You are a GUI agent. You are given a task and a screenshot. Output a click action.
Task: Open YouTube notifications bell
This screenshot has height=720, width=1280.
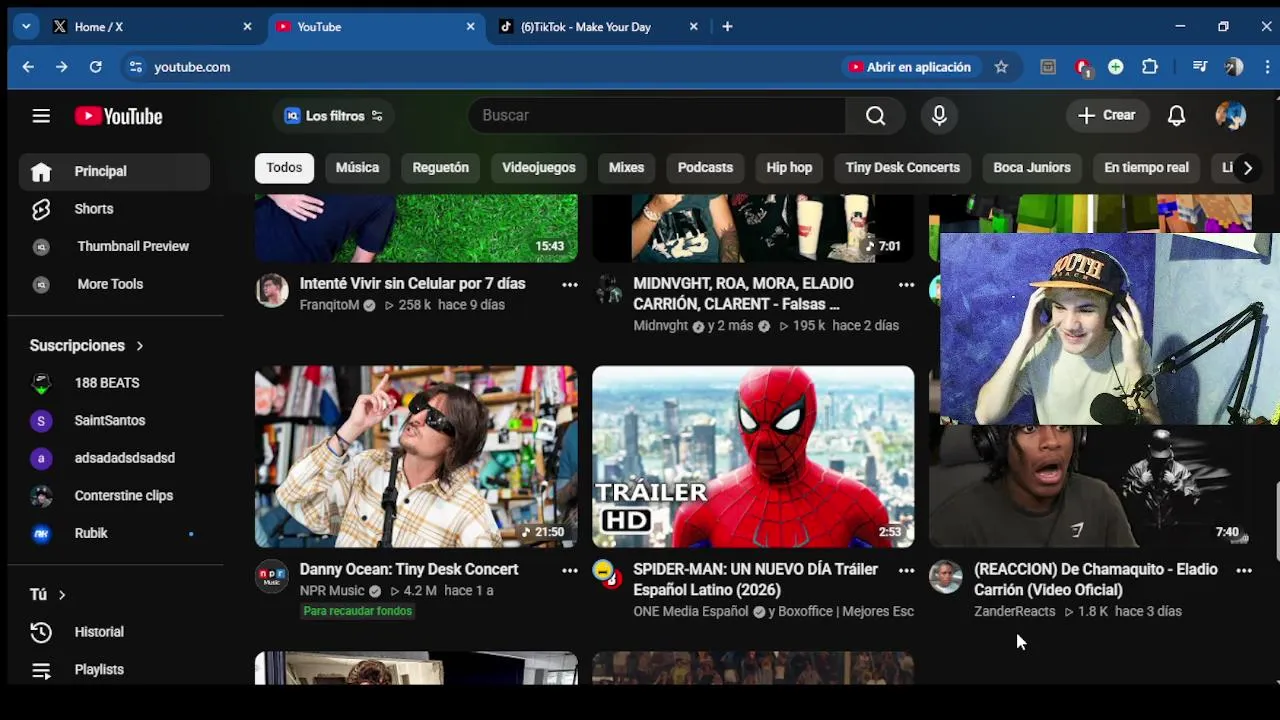coord(1176,116)
